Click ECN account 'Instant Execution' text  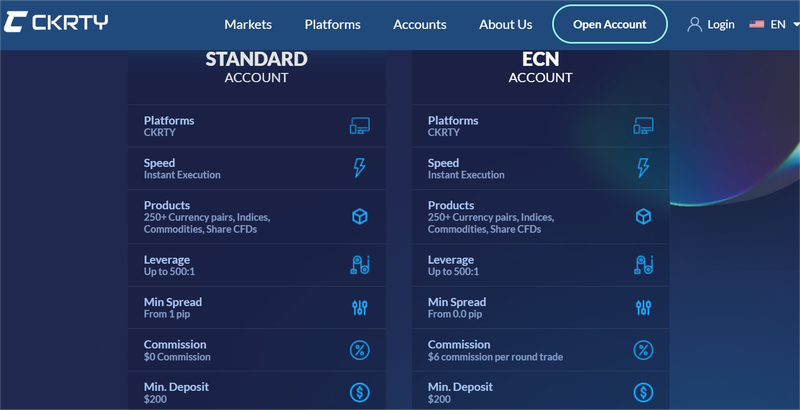[x=466, y=175]
